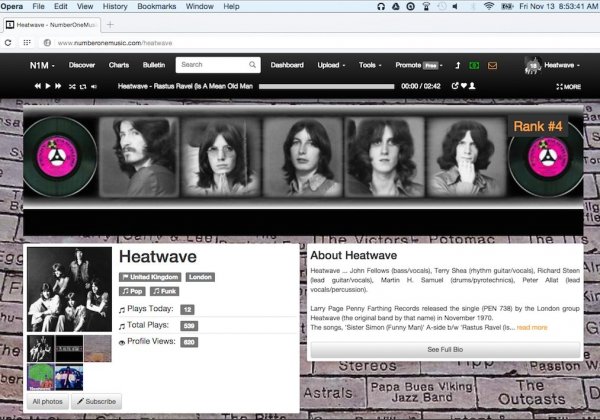Click the green money icon
Viewport: 600px width, 420px height.
474,65
